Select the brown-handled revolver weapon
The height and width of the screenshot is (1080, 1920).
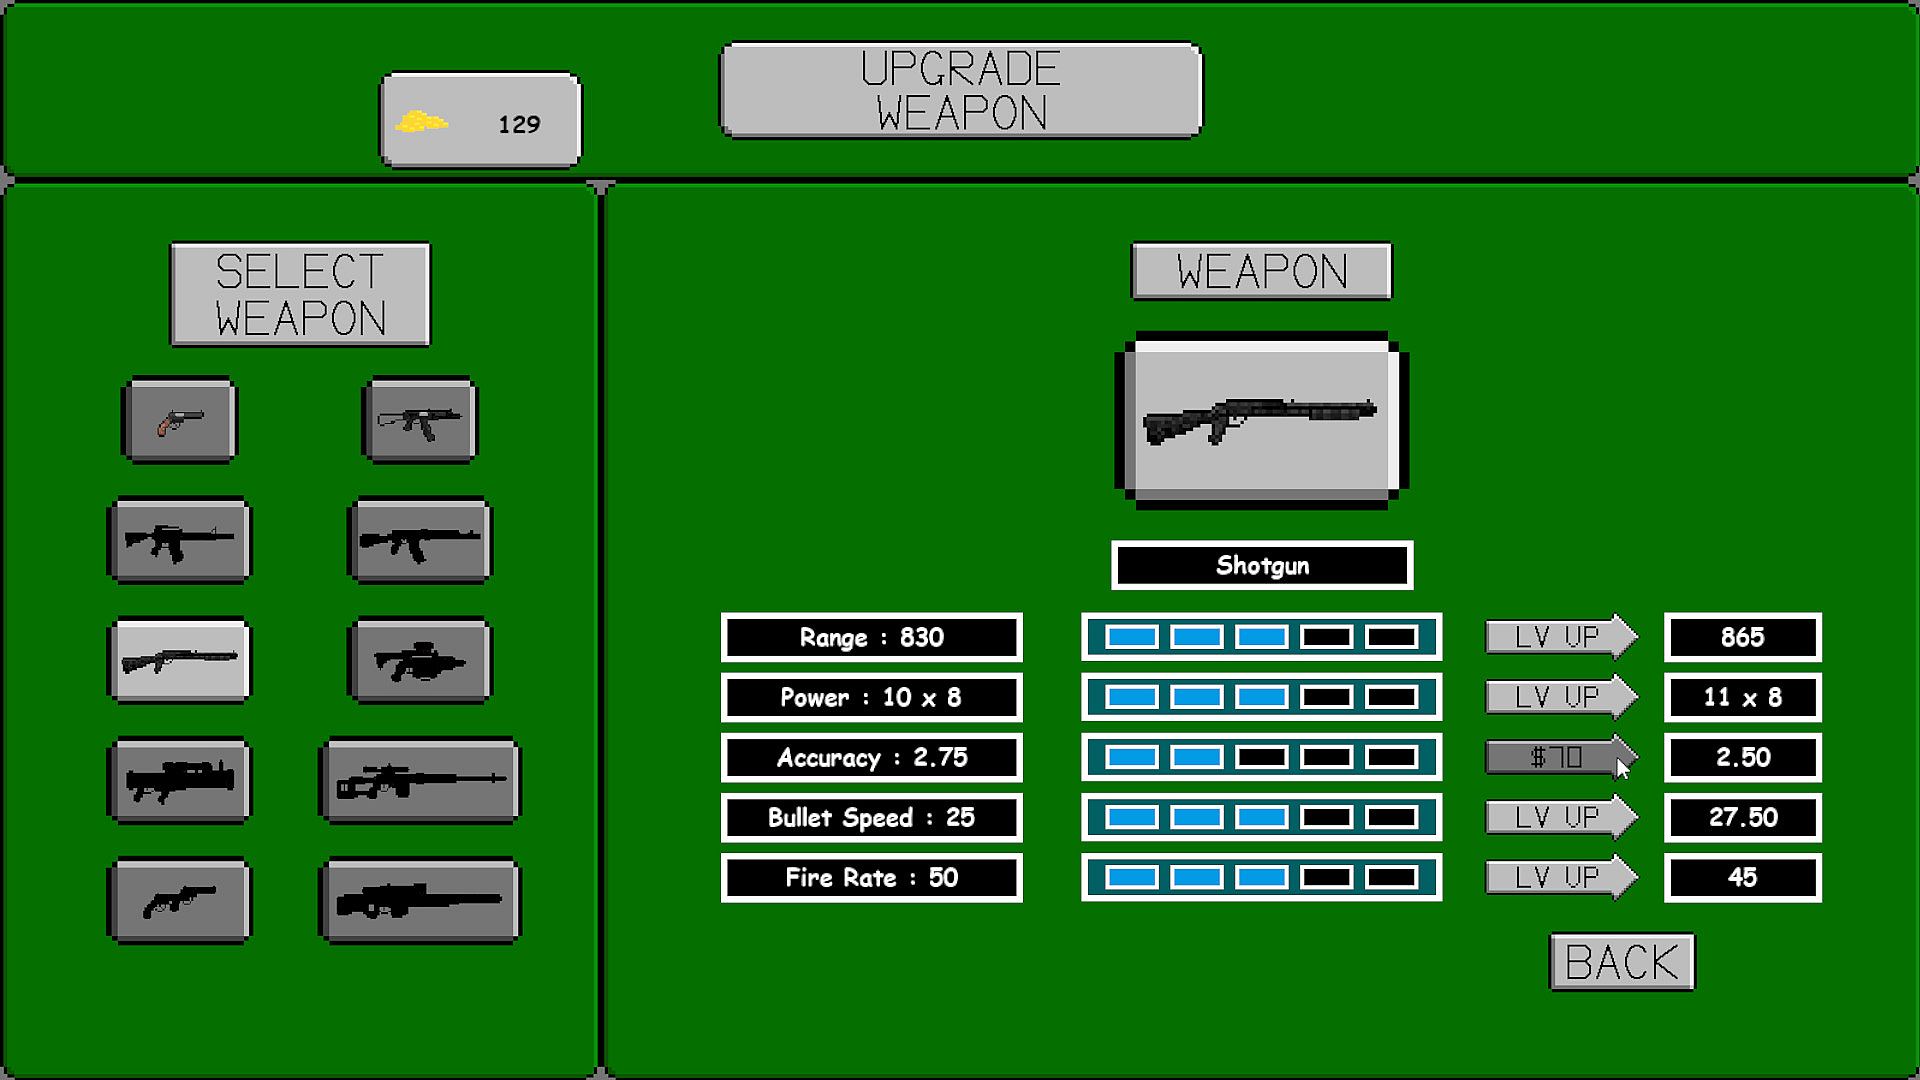click(x=180, y=420)
